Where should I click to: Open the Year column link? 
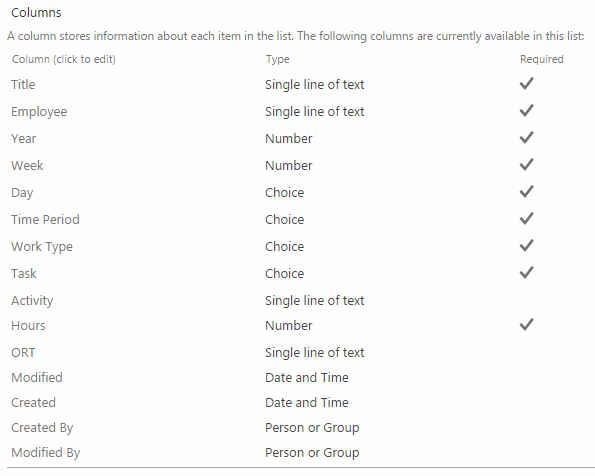(x=24, y=139)
